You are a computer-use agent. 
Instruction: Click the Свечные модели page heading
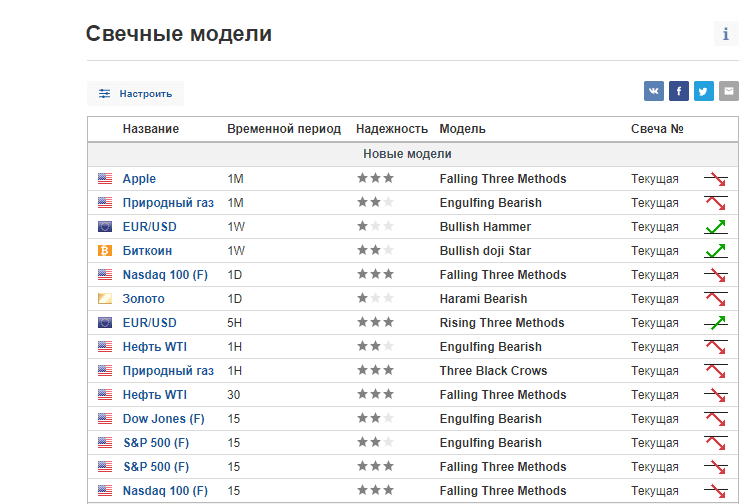[x=179, y=34]
